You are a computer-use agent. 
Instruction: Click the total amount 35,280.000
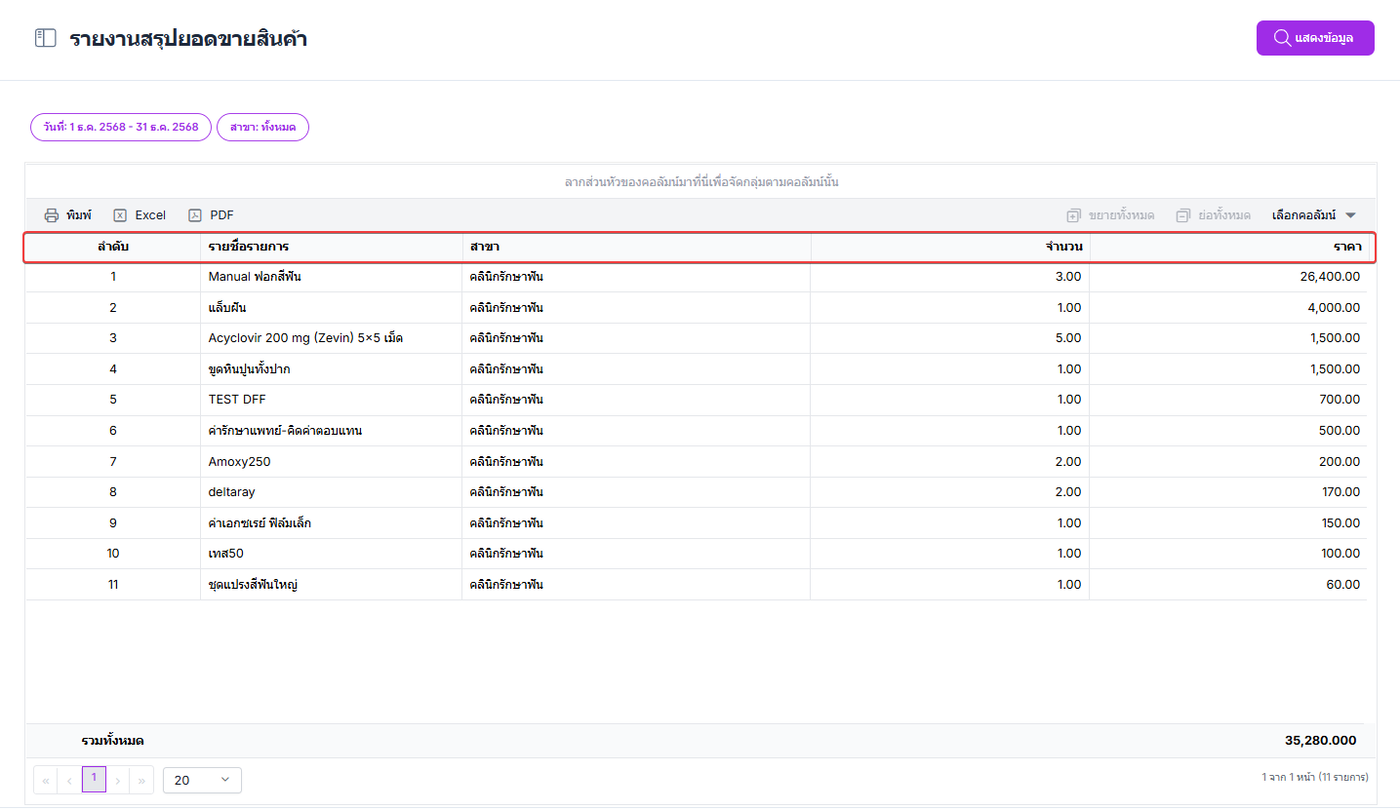point(1320,741)
